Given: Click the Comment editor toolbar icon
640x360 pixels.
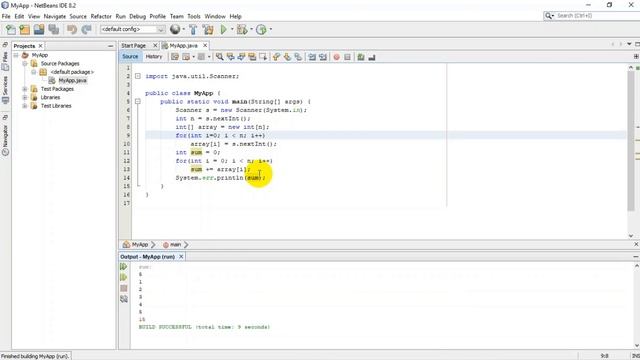Looking at the screenshot, I should pyautogui.click(x=361, y=57).
